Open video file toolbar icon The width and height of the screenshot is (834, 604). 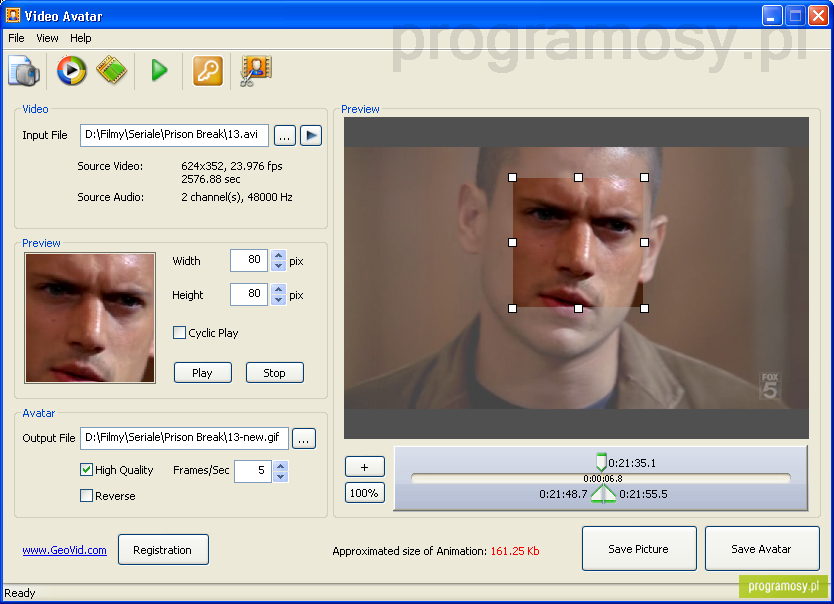(x=23, y=71)
